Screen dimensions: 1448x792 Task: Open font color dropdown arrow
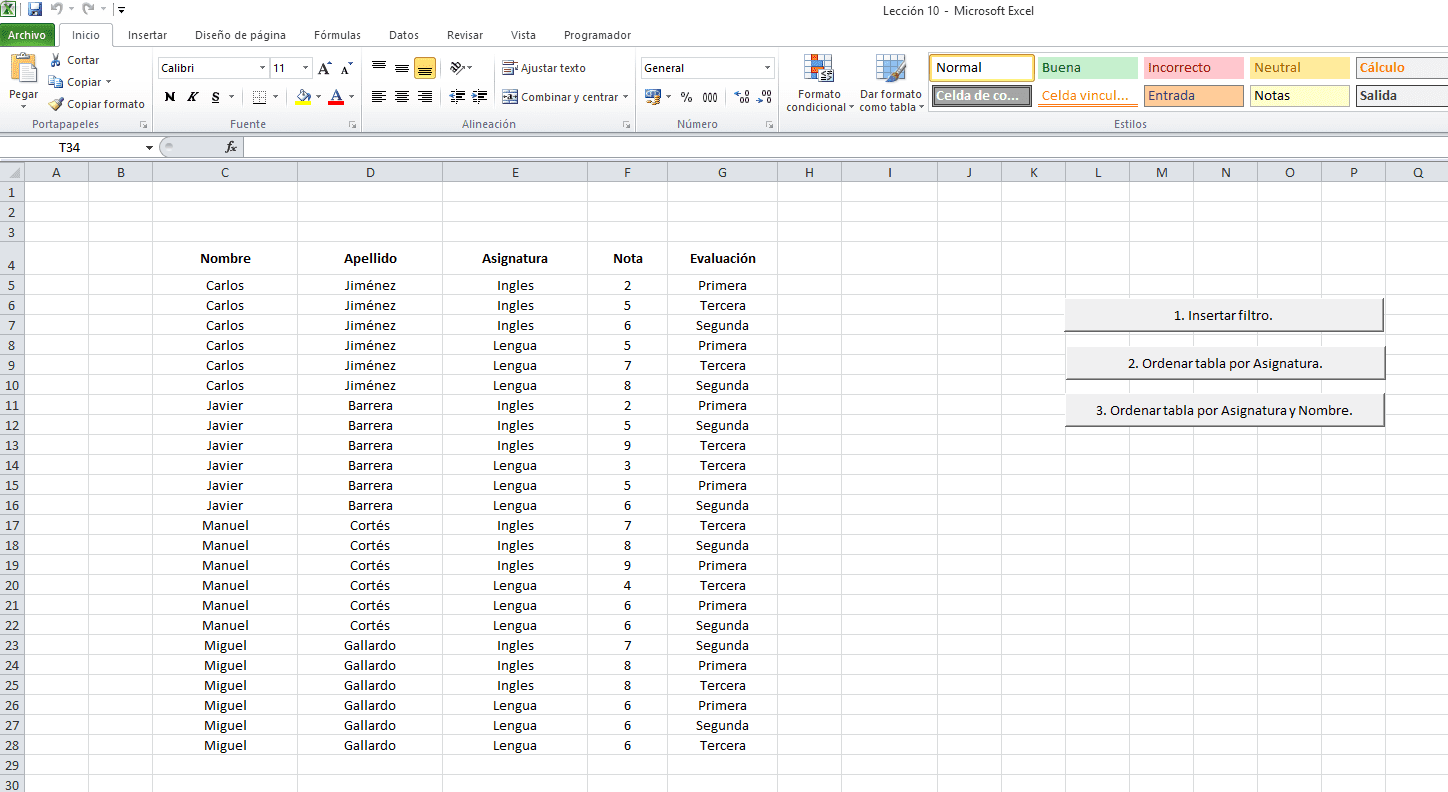(351, 97)
